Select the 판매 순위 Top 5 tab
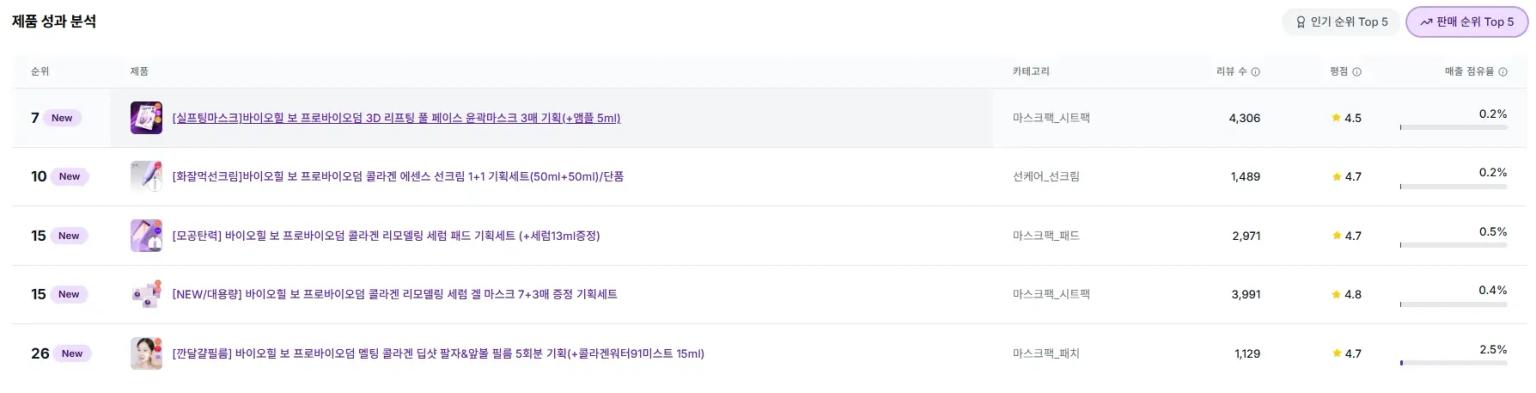The height and width of the screenshot is (393, 1536). [x=1467, y=22]
